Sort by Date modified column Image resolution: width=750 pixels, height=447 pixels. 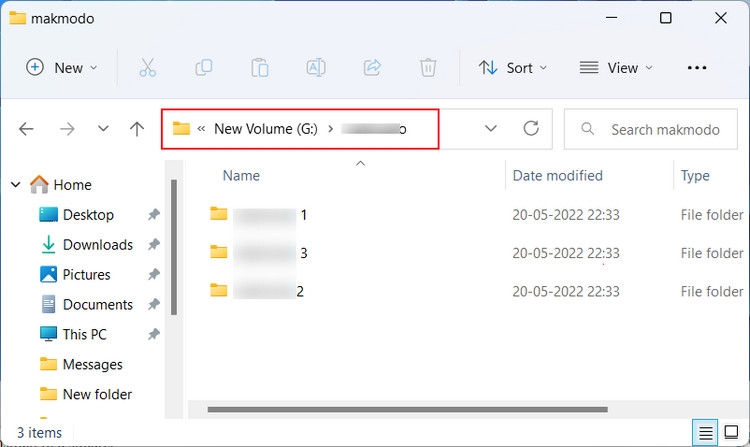click(x=557, y=175)
